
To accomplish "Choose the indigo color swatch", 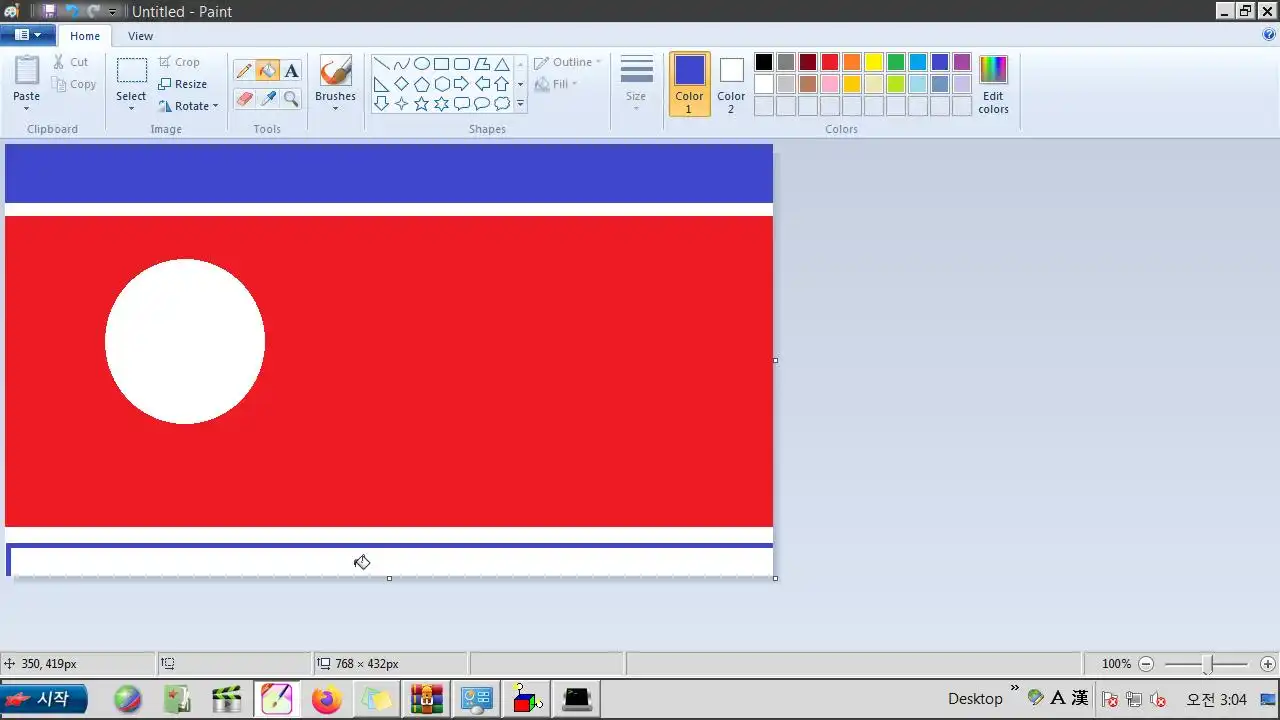I will [940, 62].
